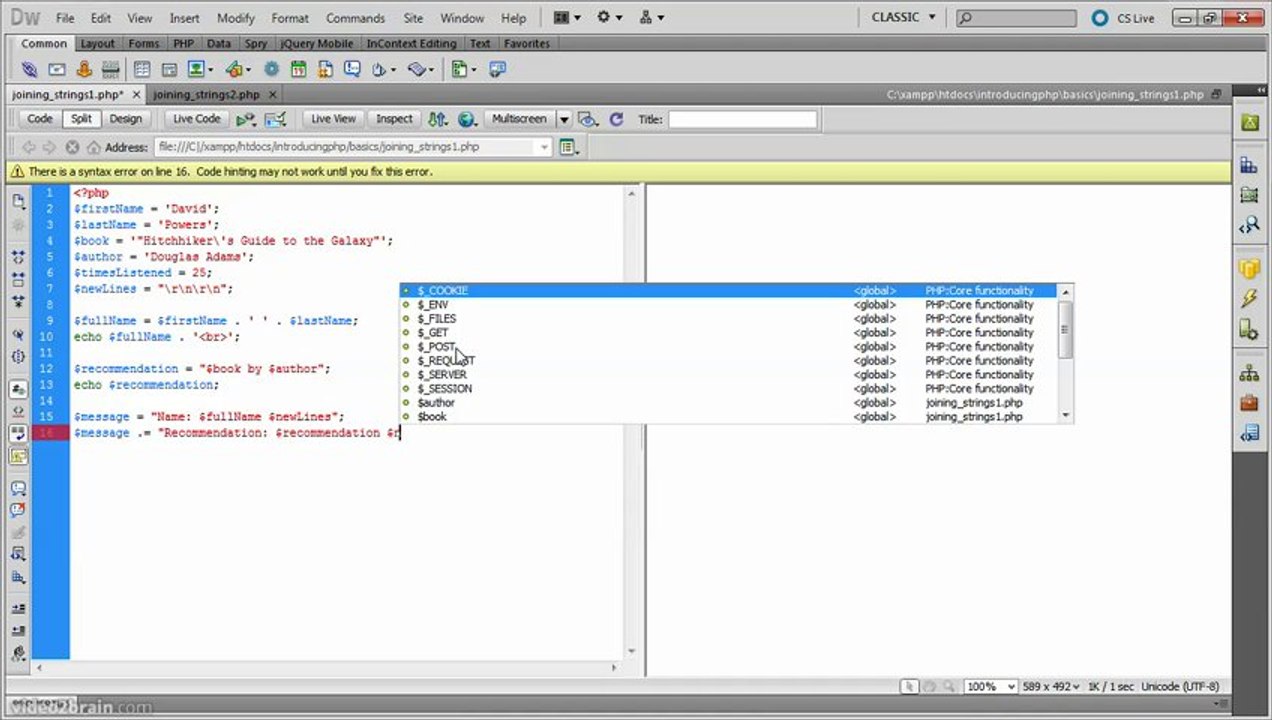Viewport: 1272px width, 720px height.
Task: Open the Commands menu
Action: [355, 18]
